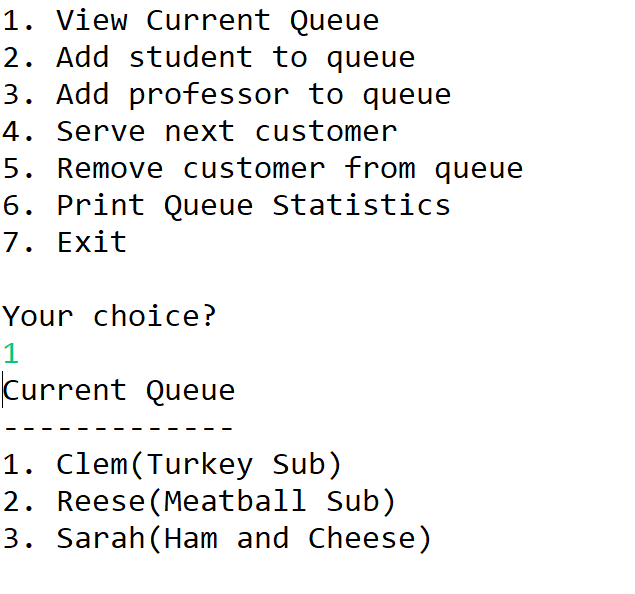Click the word 'Turkey' in first entry

(200, 465)
